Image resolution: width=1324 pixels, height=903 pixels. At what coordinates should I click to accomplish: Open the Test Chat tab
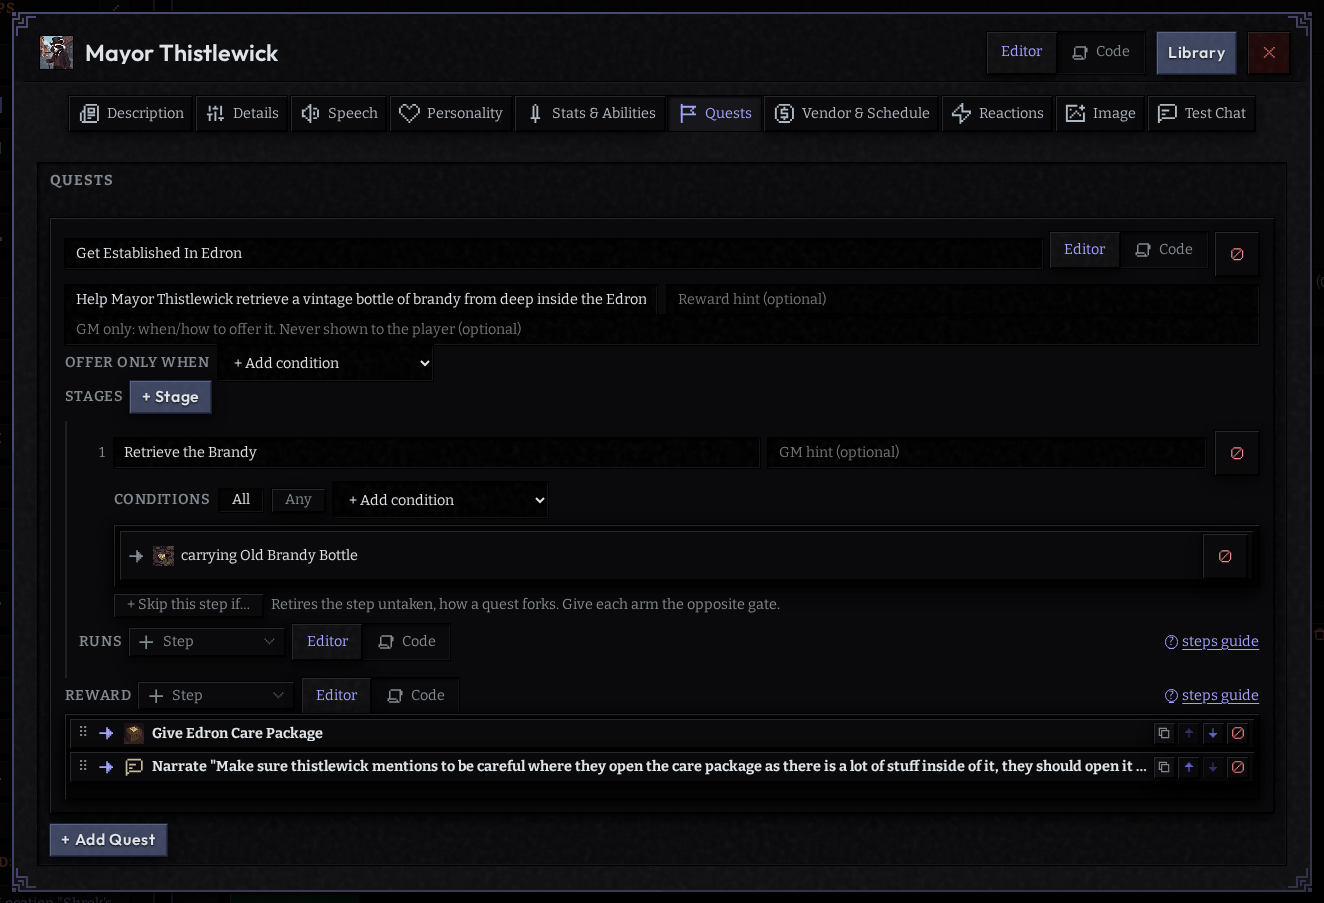pyautogui.click(x=1201, y=113)
